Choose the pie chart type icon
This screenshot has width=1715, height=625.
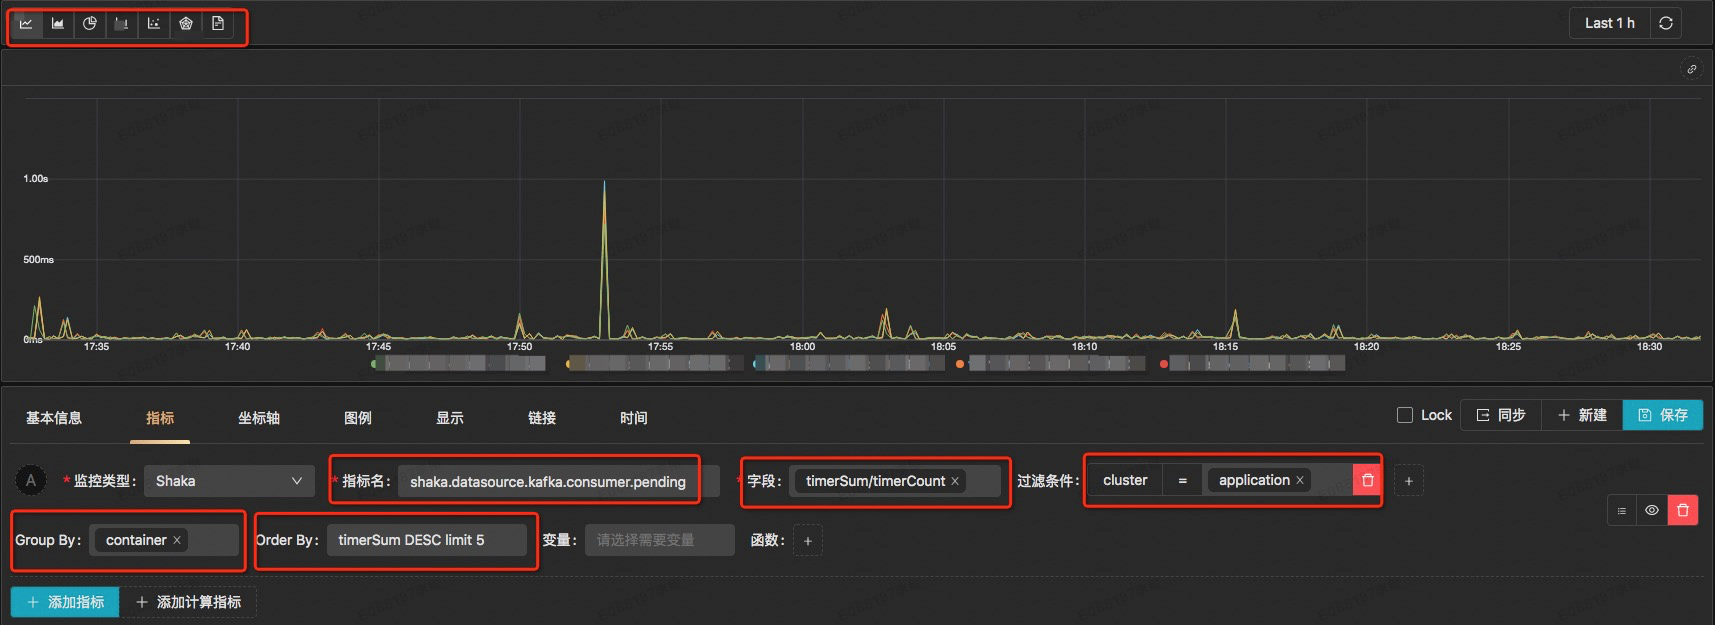pyautogui.click(x=90, y=24)
